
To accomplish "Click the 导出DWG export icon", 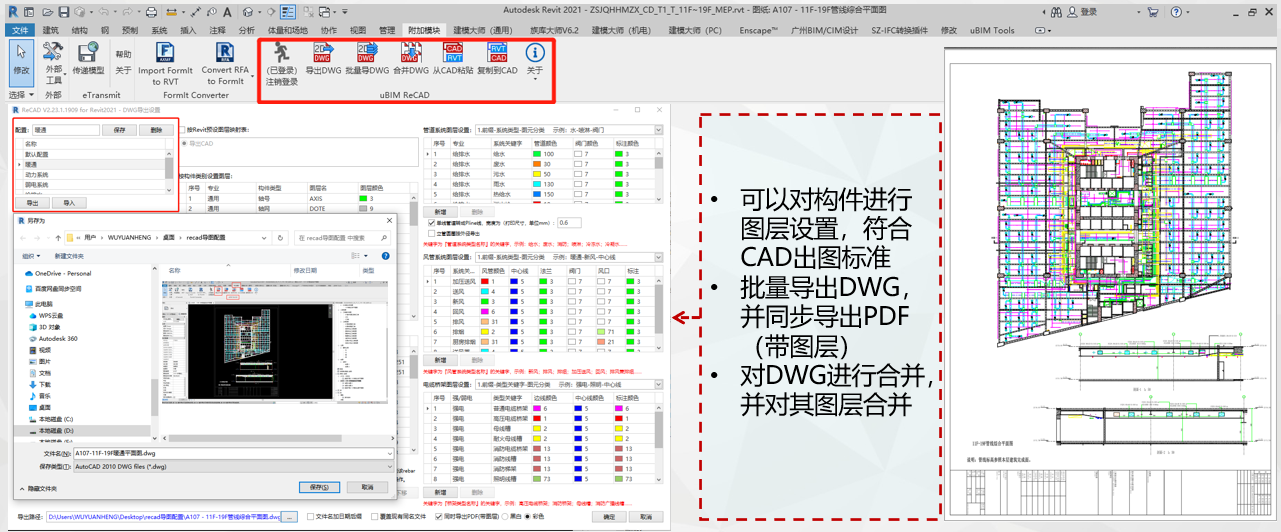I will [322, 53].
